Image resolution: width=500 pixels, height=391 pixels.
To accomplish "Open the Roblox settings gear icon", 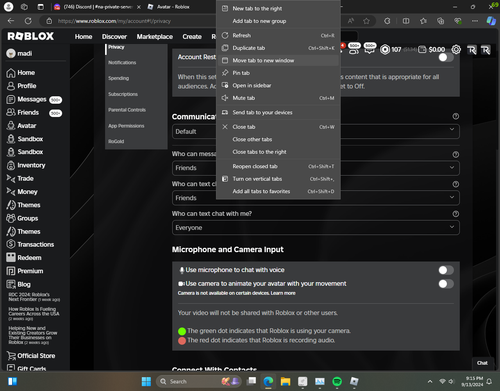I will click(x=456, y=50).
